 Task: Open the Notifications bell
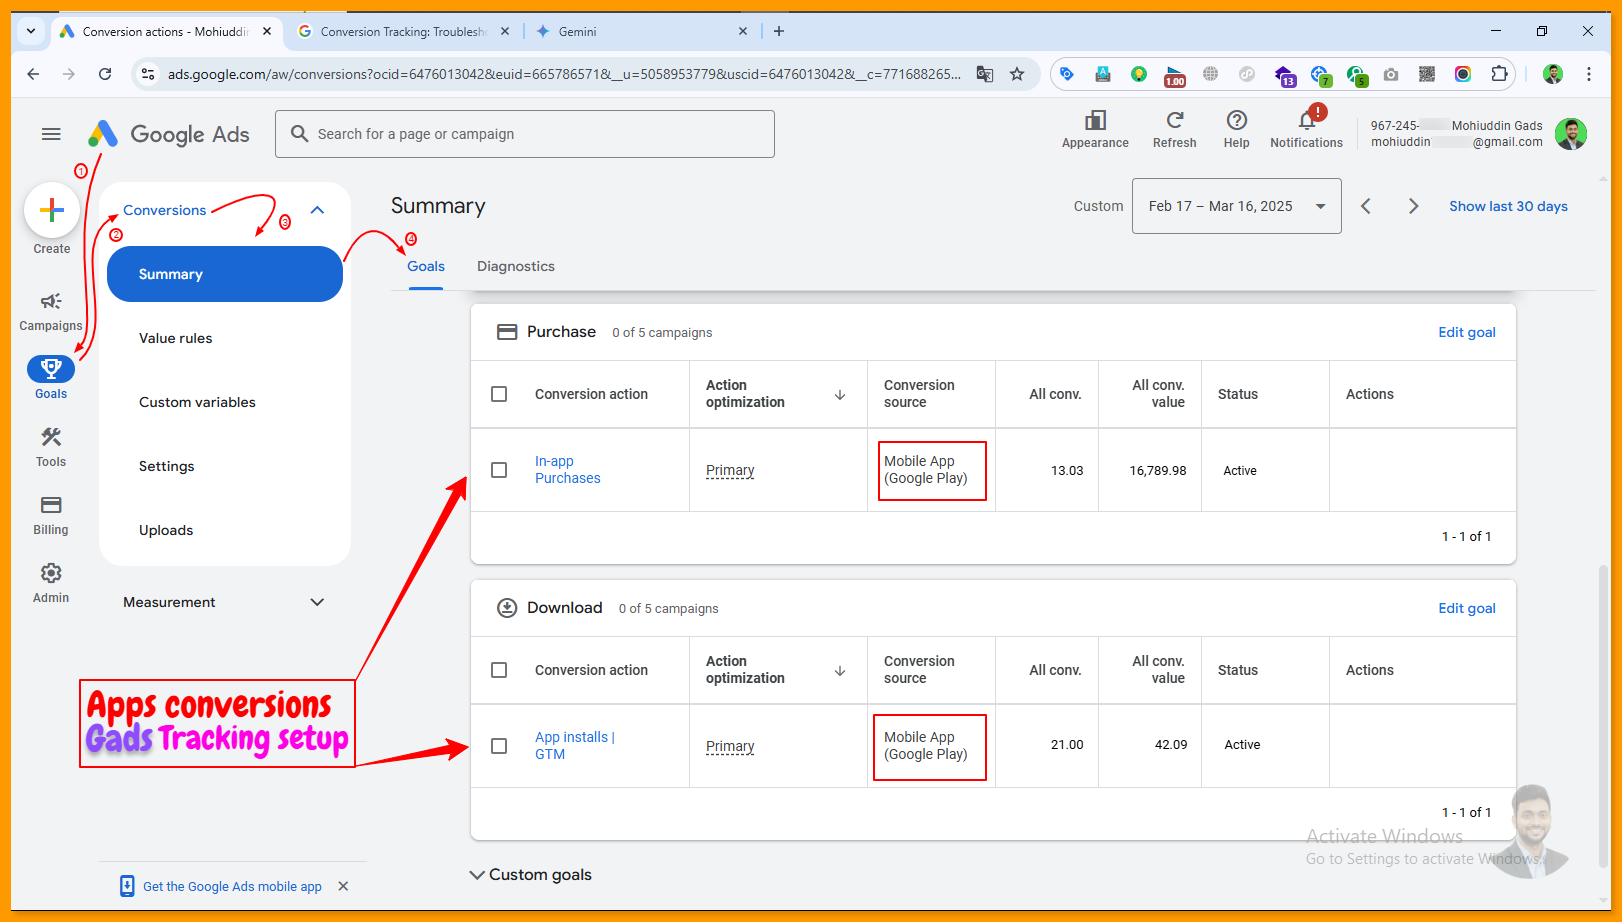coord(1306,122)
